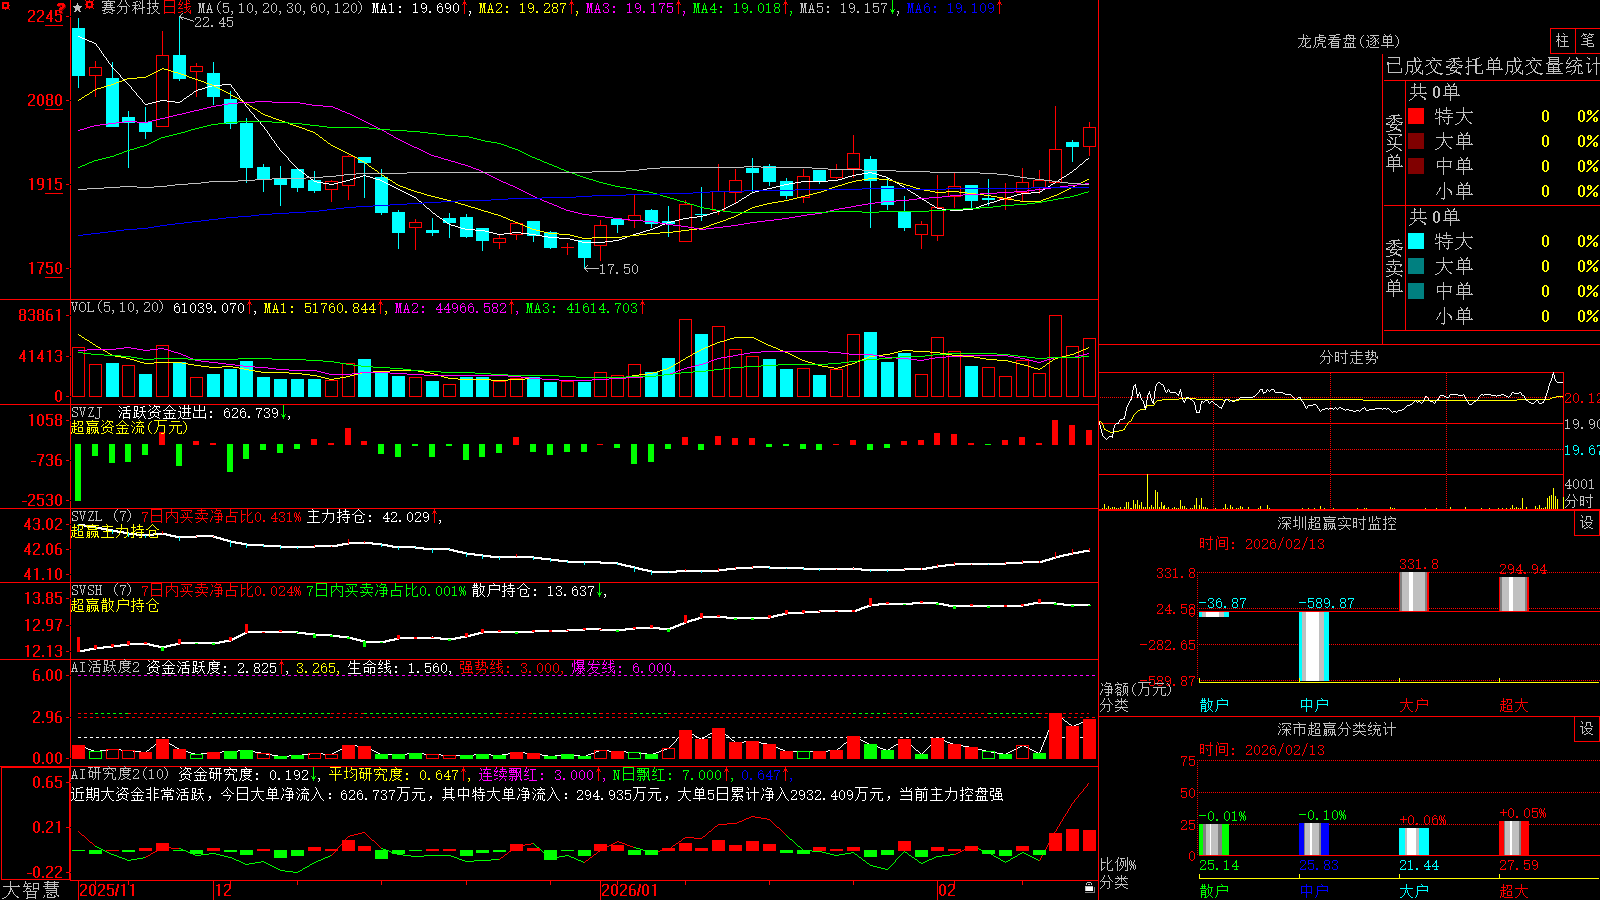Click the blue 中户 25.83 bar in 分类统计
The image size is (1600, 900).
click(x=1314, y=839)
